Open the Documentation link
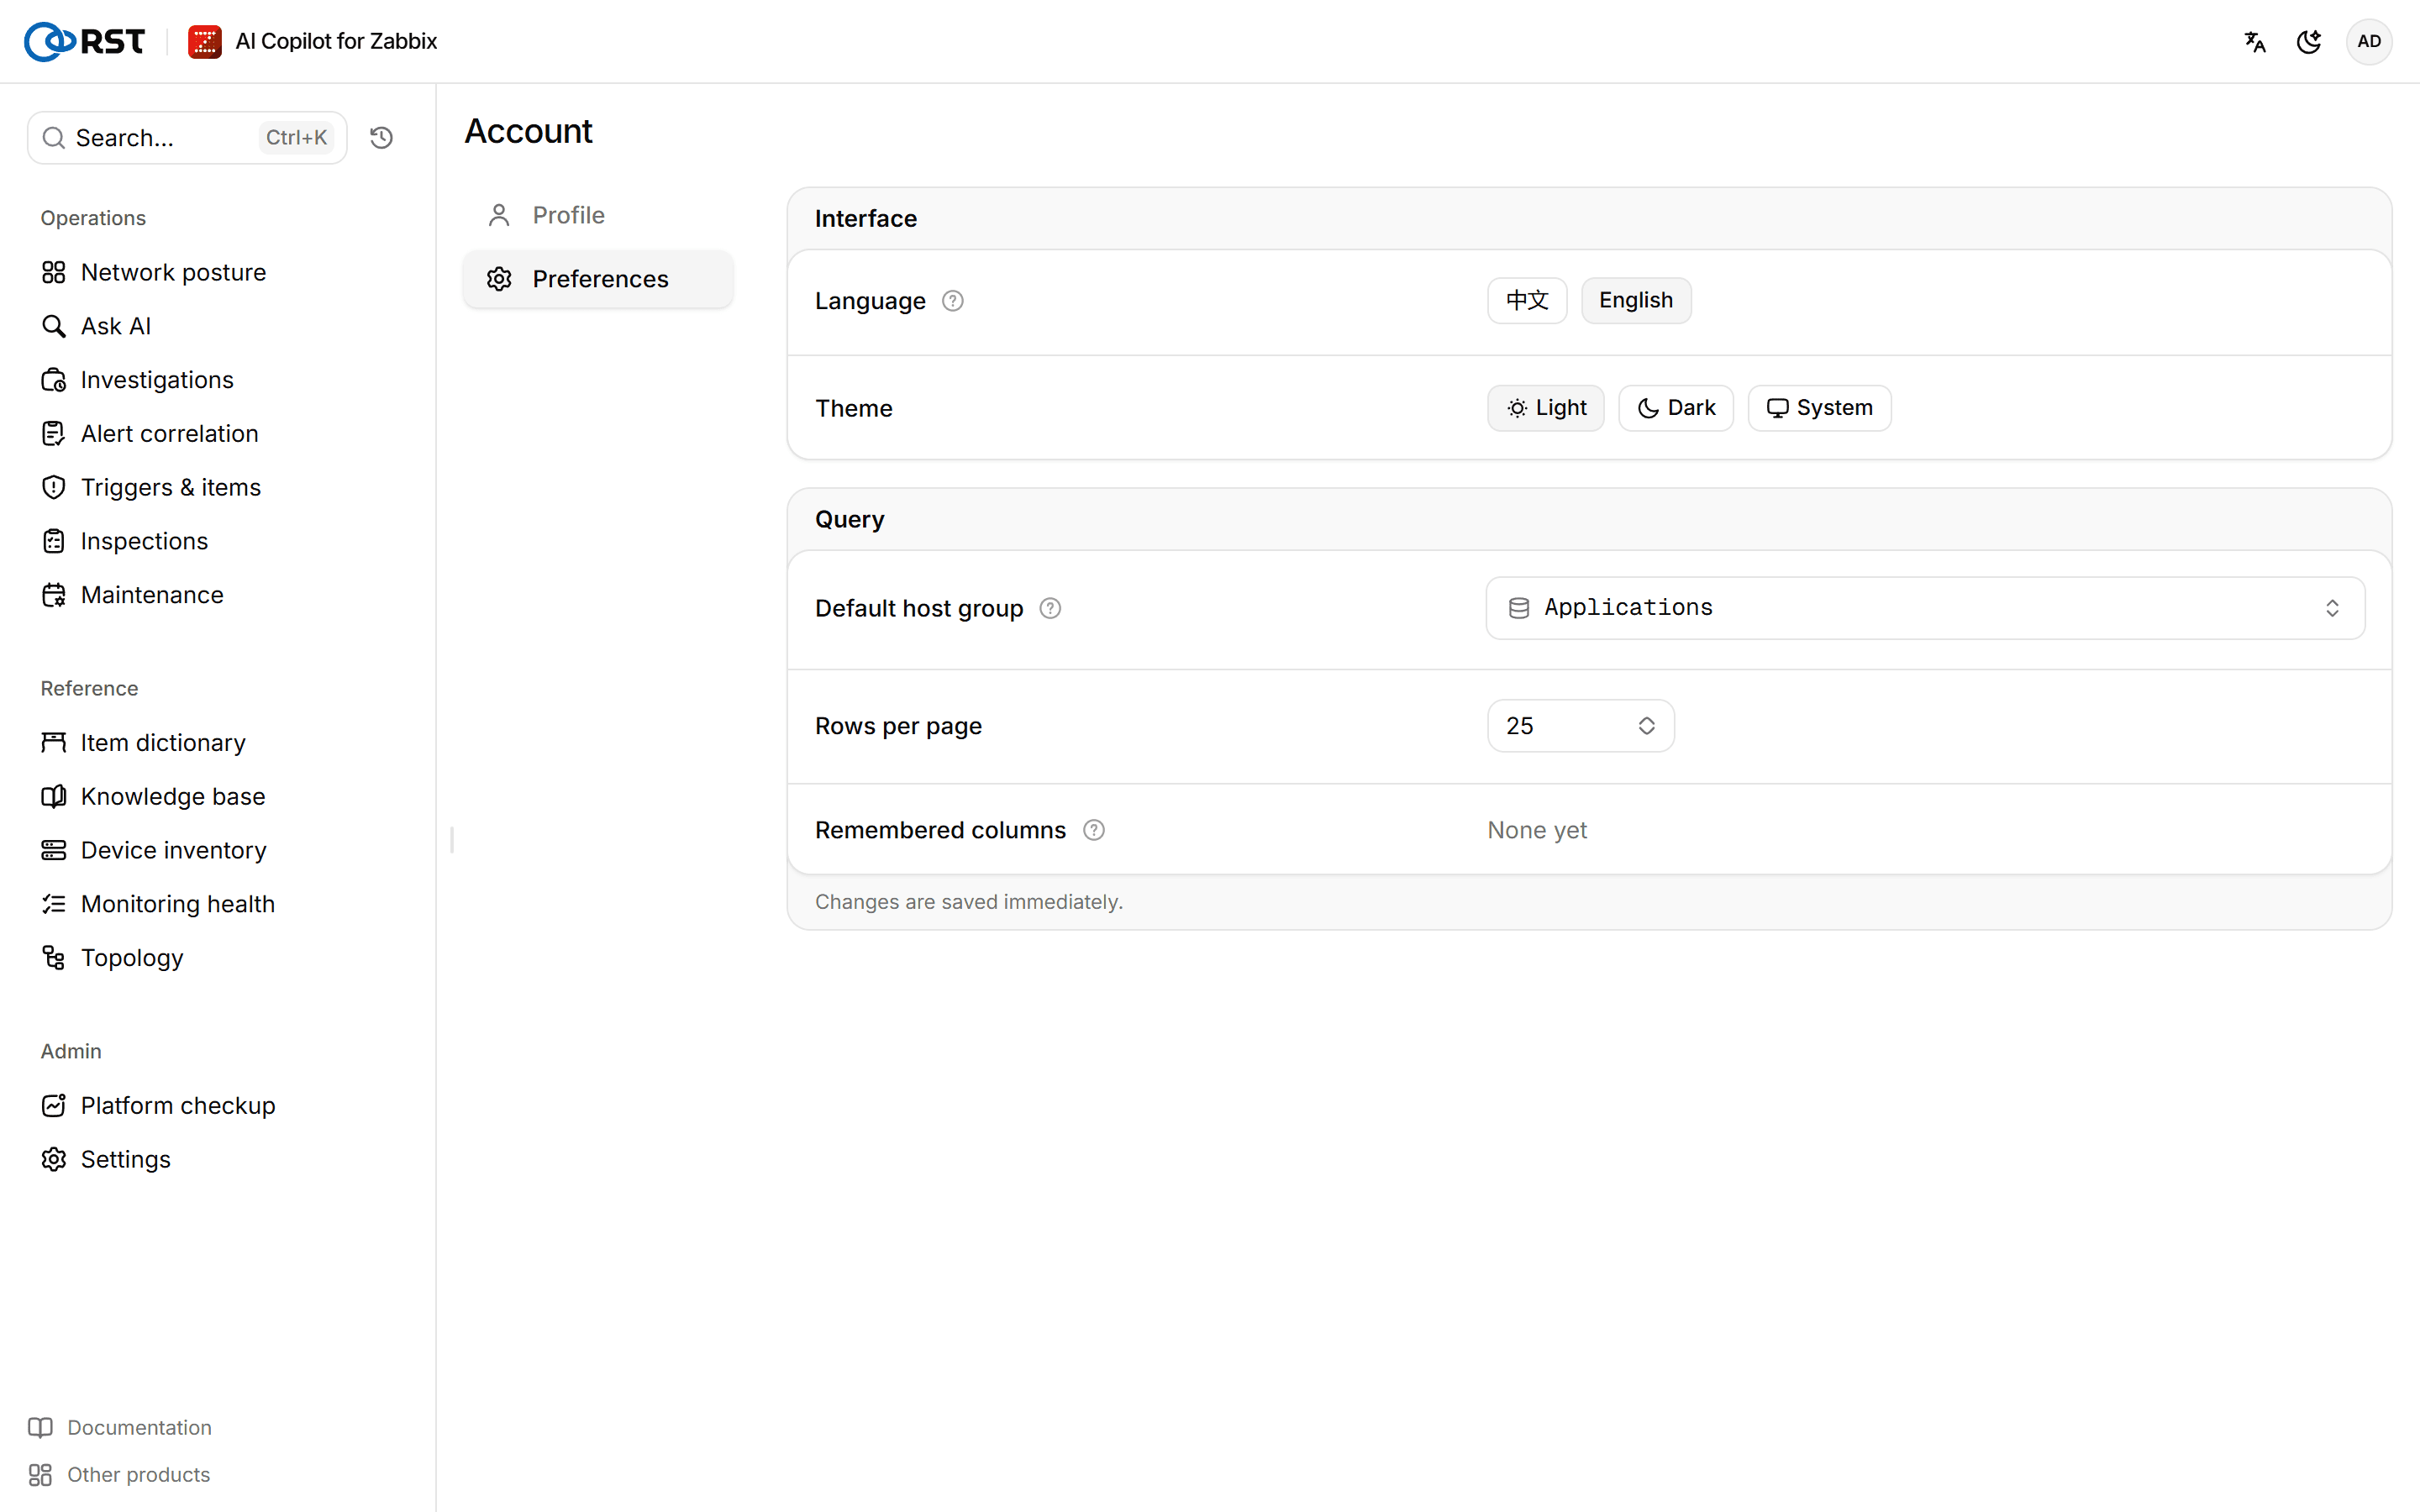Image resolution: width=2420 pixels, height=1512 pixels. coord(121,1427)
